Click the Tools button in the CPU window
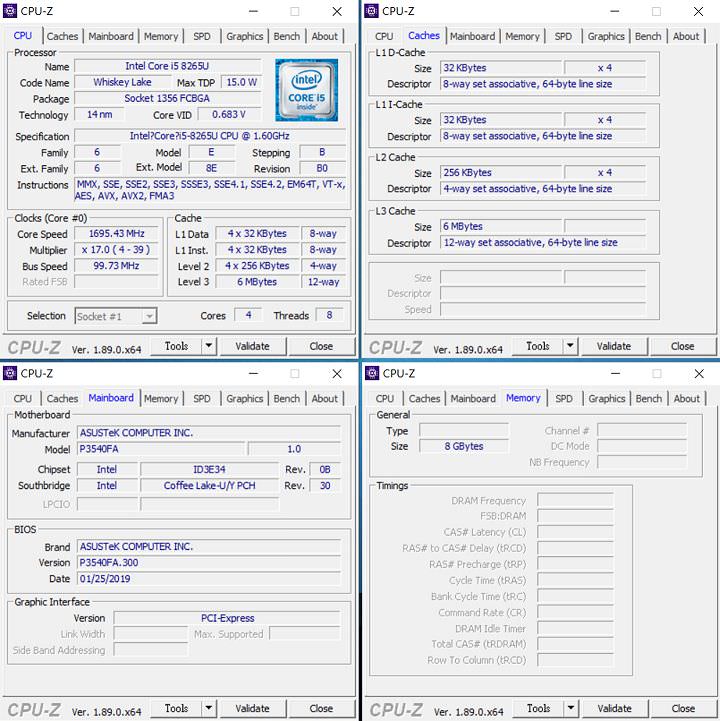720x721 pixels. [x=177, y=346]
